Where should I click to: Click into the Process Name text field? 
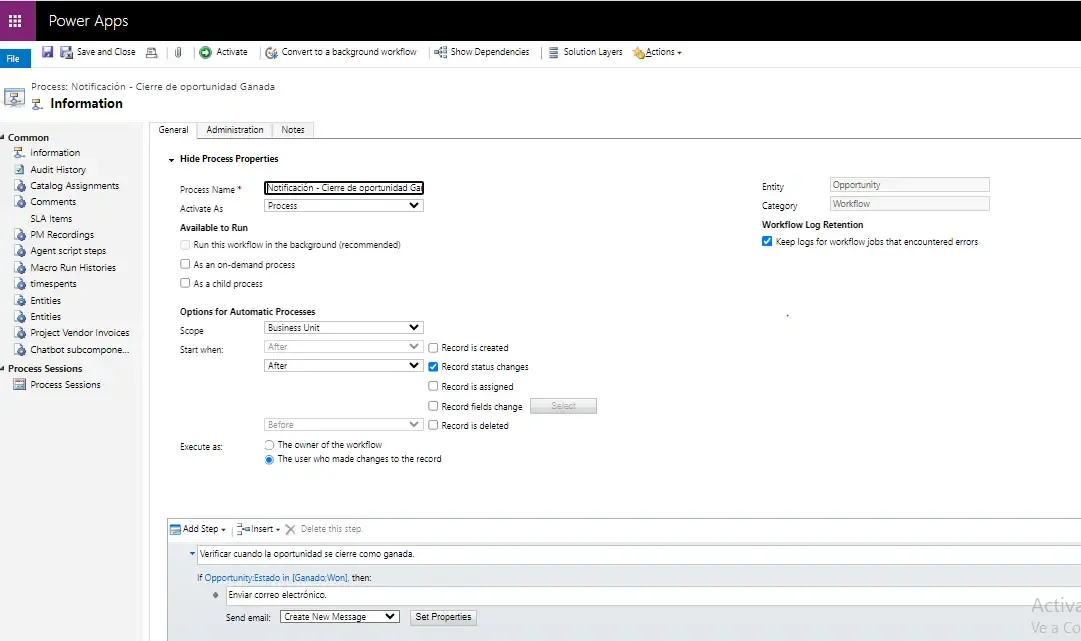344,188
